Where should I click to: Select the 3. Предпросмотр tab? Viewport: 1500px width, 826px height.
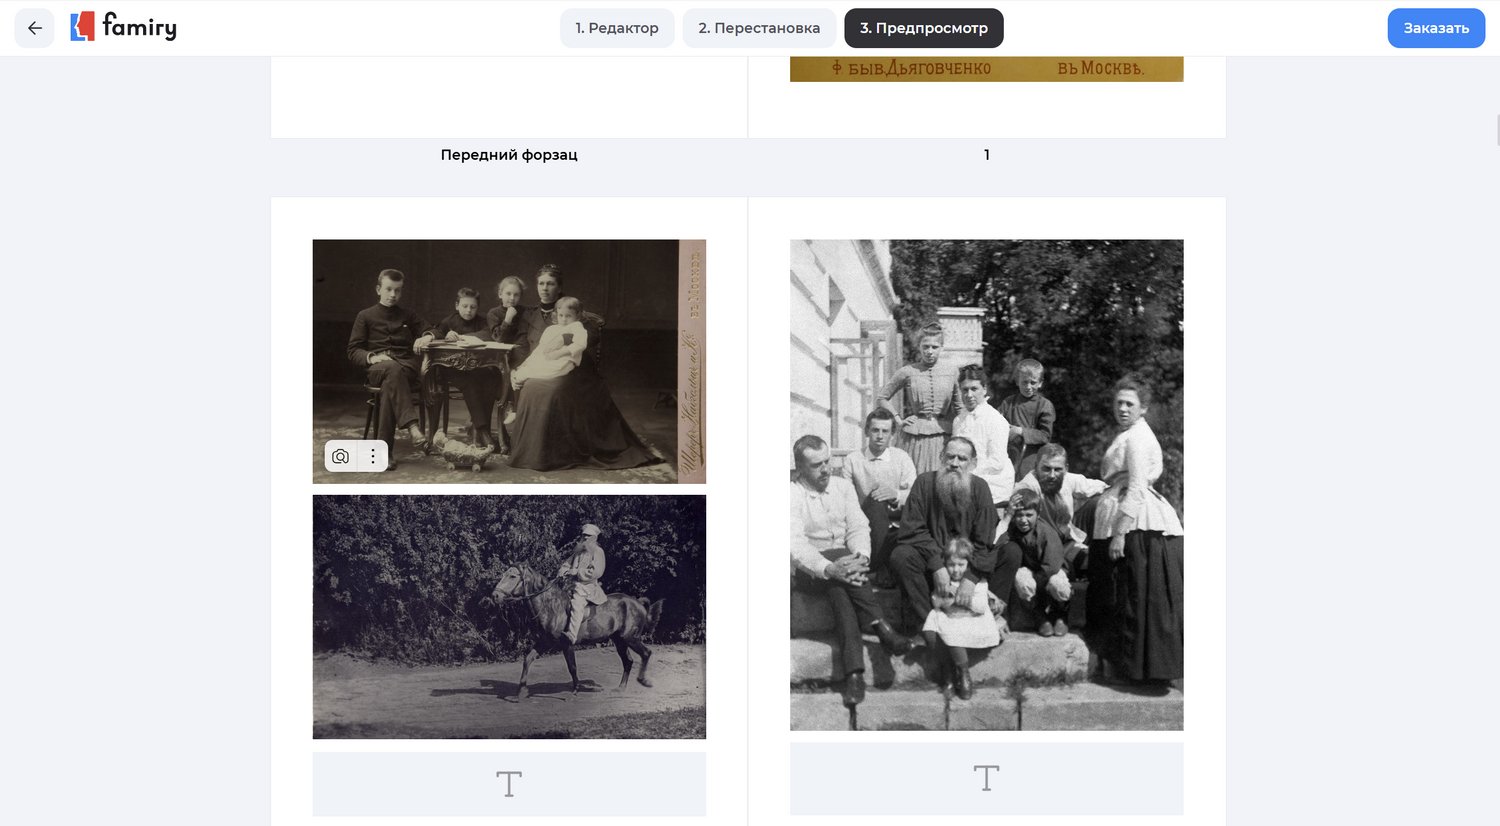pos(923,28)
